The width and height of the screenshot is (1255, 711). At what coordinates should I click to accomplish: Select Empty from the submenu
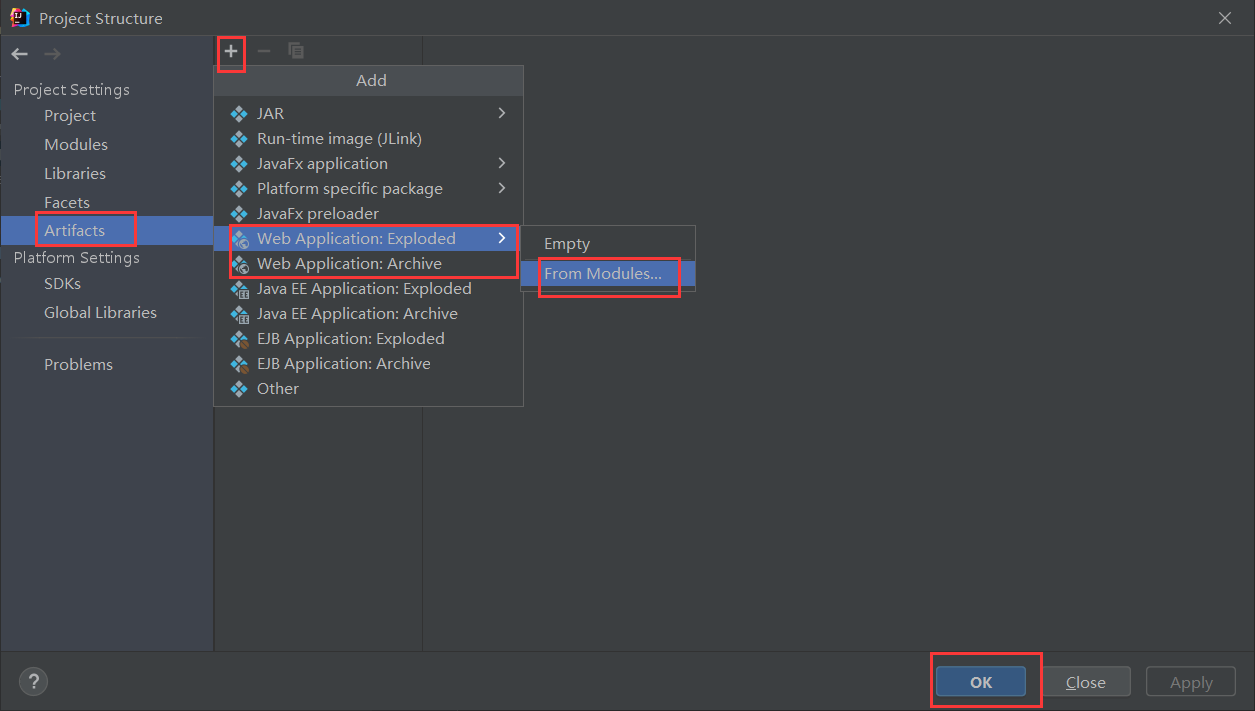[x=567, y=244]
